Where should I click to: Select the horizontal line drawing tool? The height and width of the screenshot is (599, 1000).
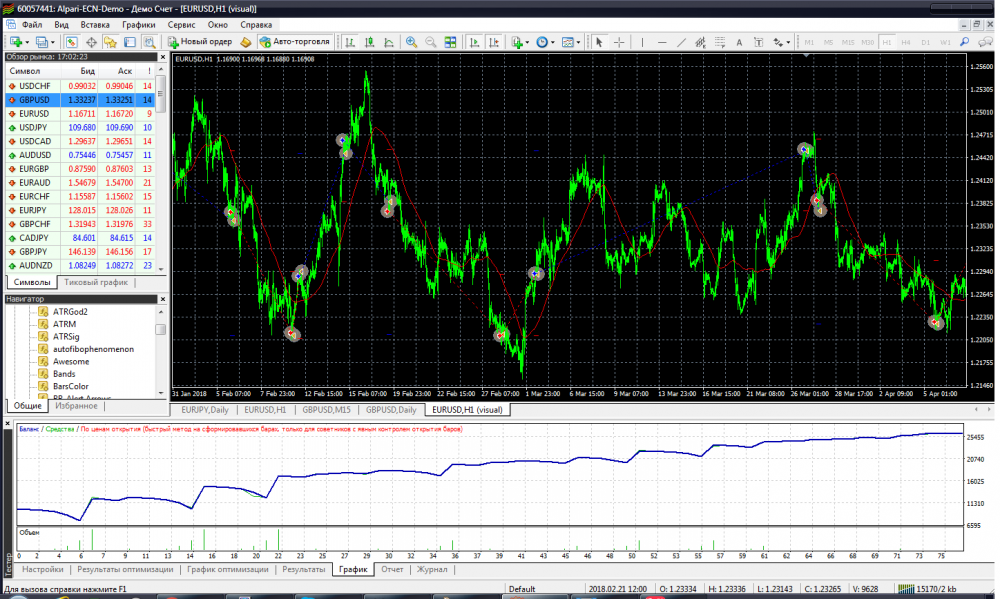[x=661, y=42]
